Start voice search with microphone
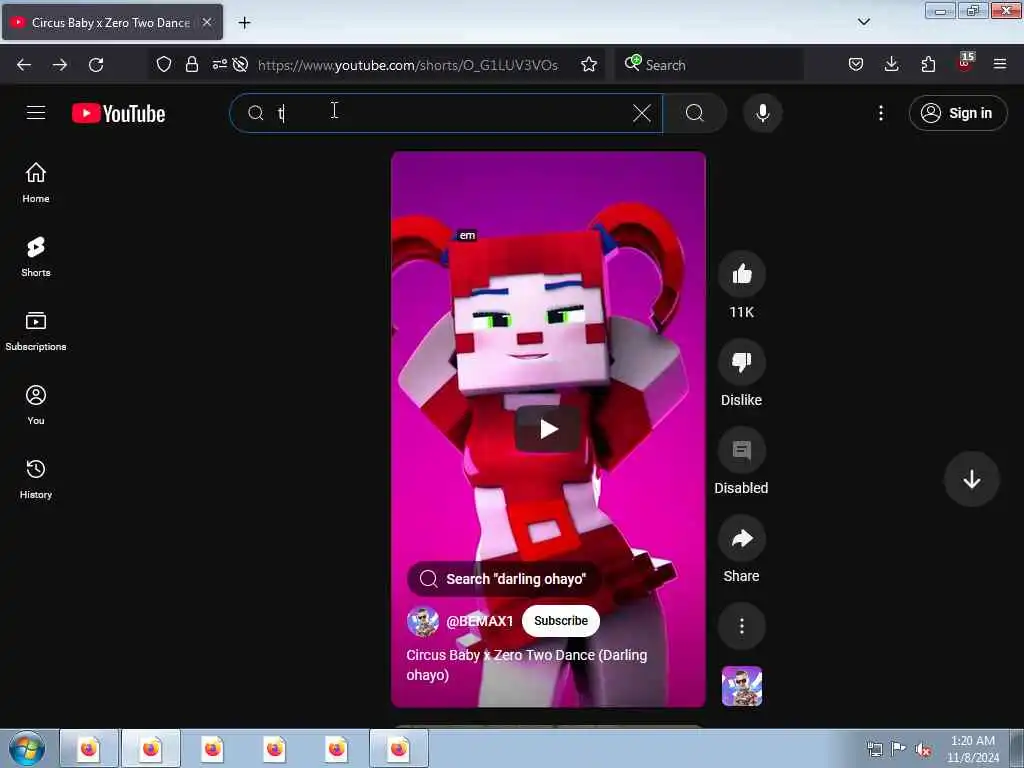The height and width of the screenshot is (768, 1024). click(x=762, y=113)
